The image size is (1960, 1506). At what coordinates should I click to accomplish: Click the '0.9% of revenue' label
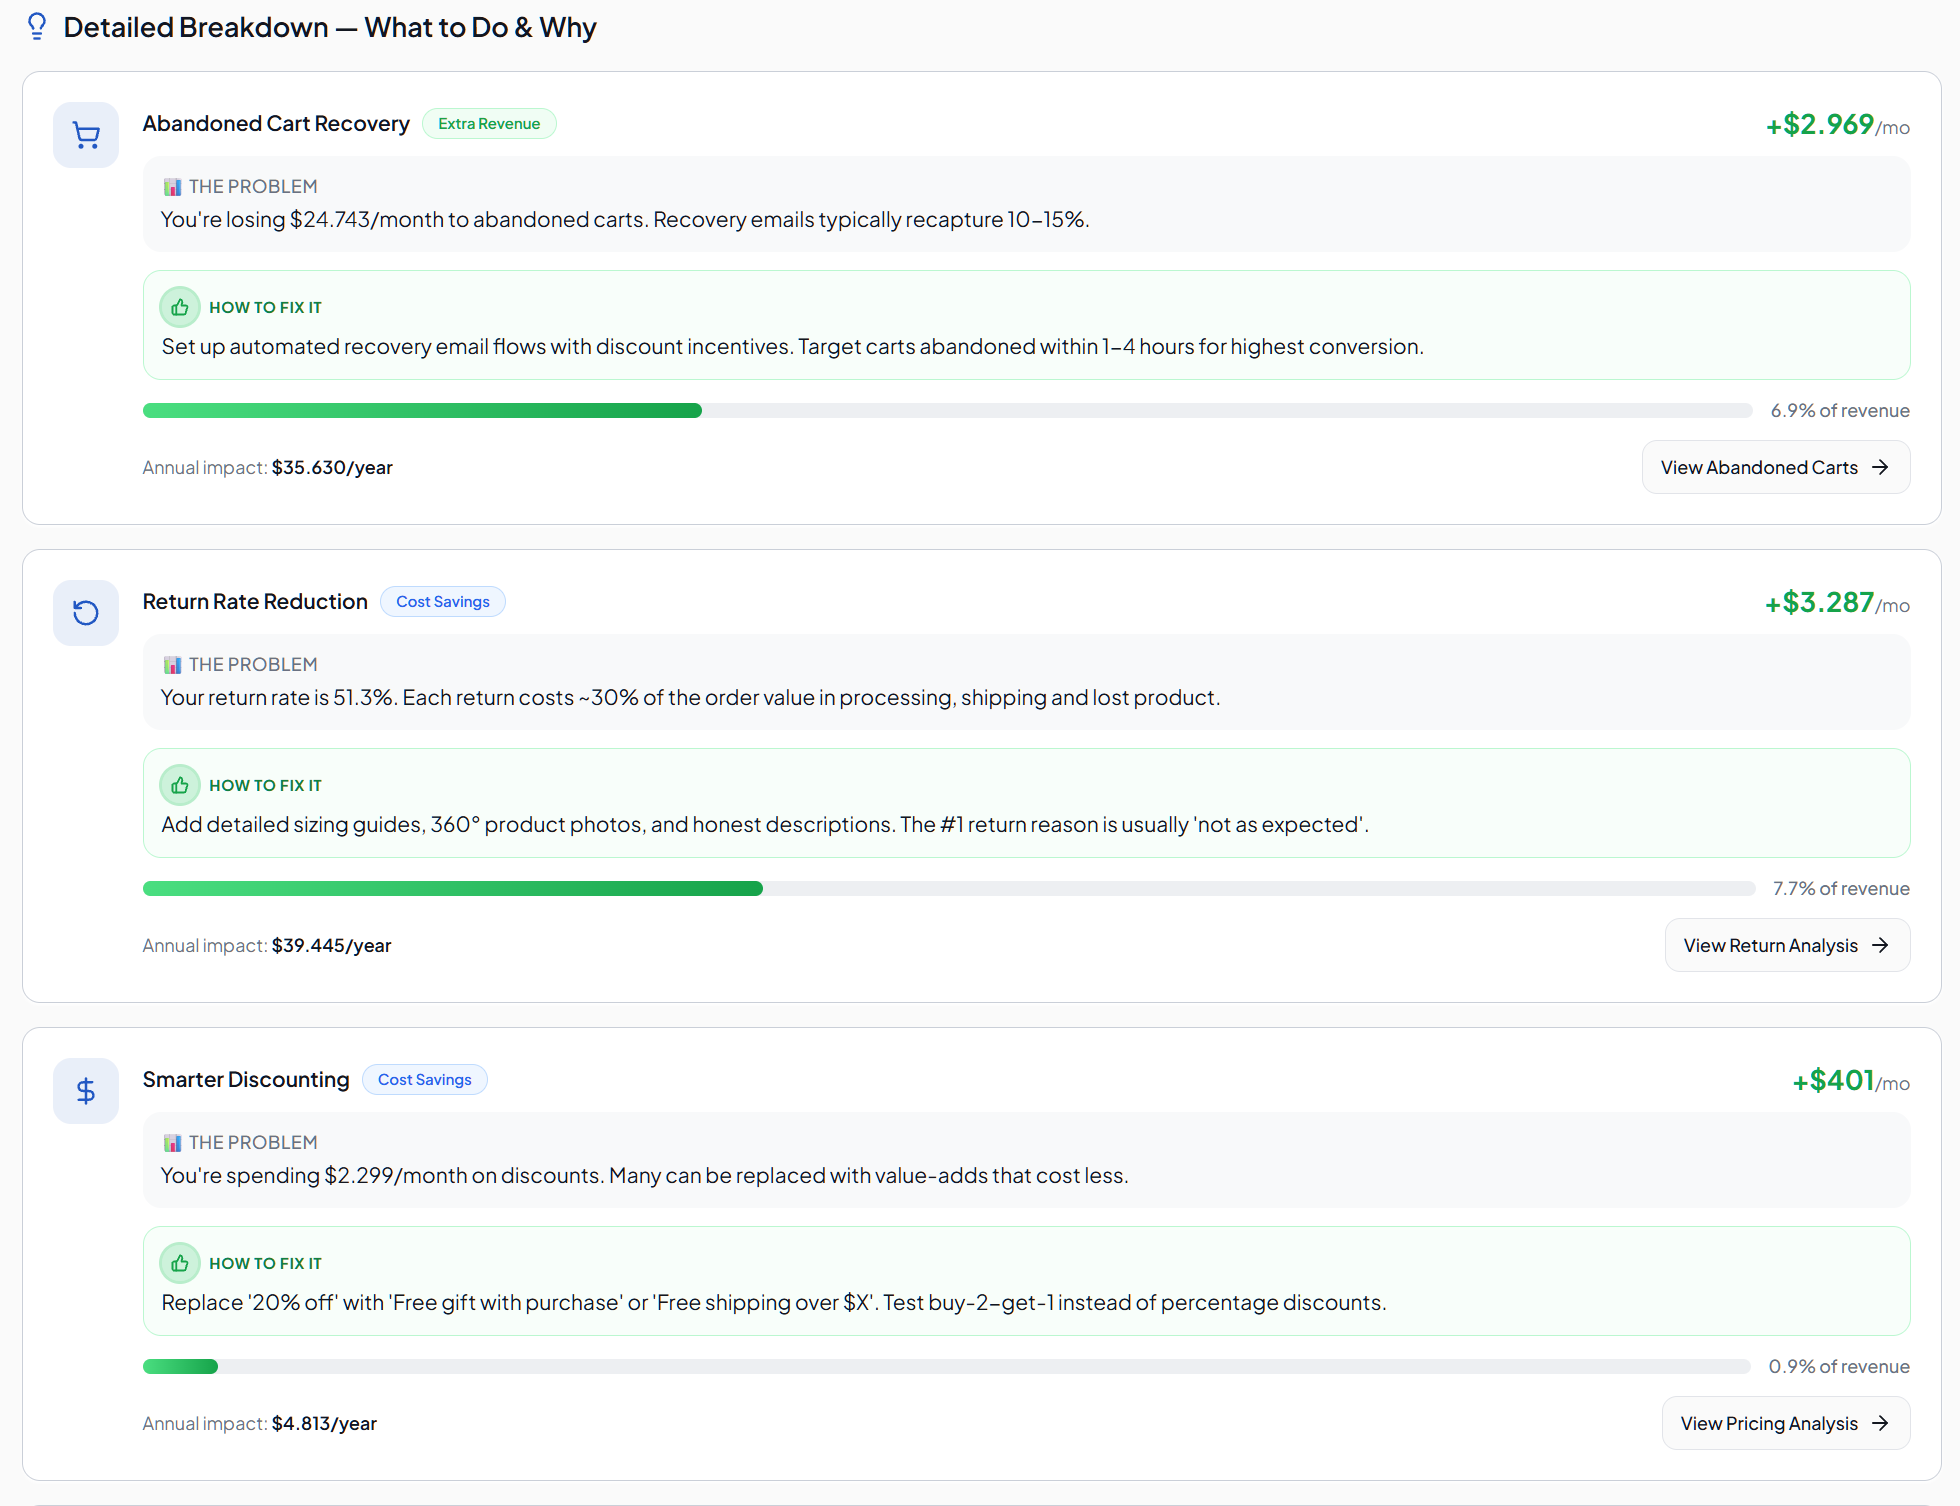[1839, 1367]
